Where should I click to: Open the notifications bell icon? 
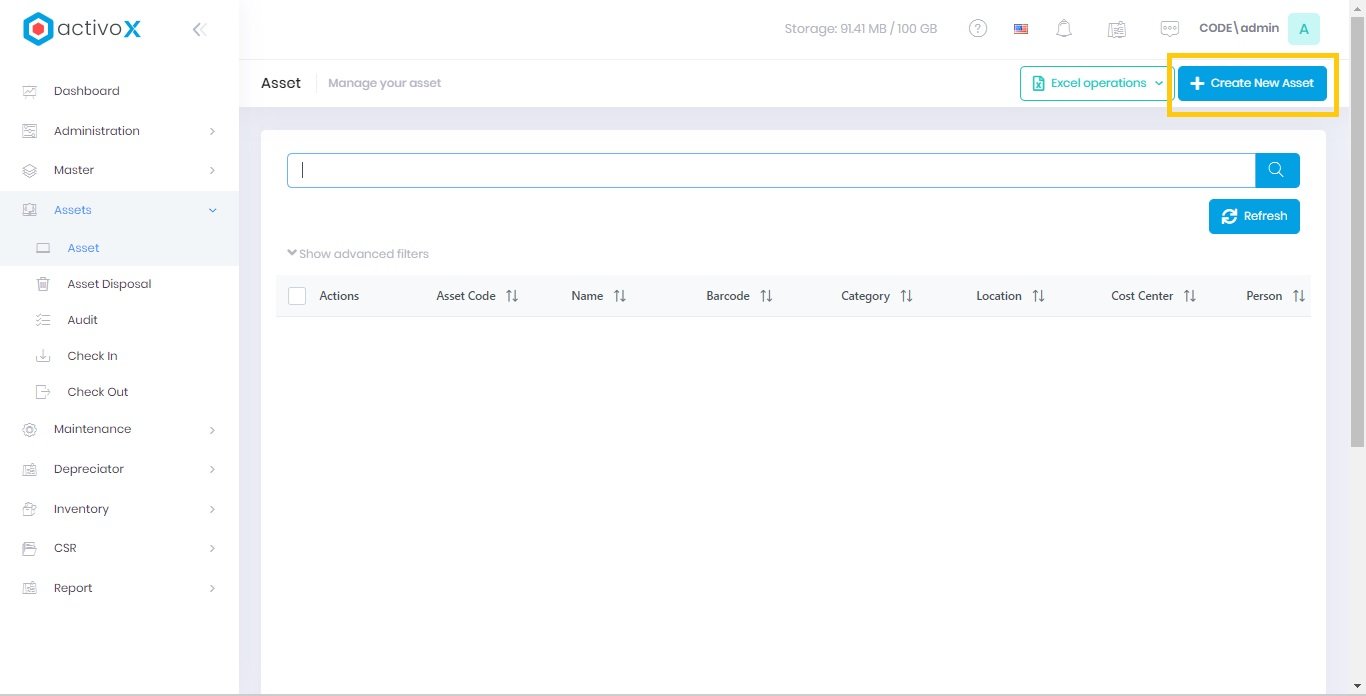pos(1064,29)
